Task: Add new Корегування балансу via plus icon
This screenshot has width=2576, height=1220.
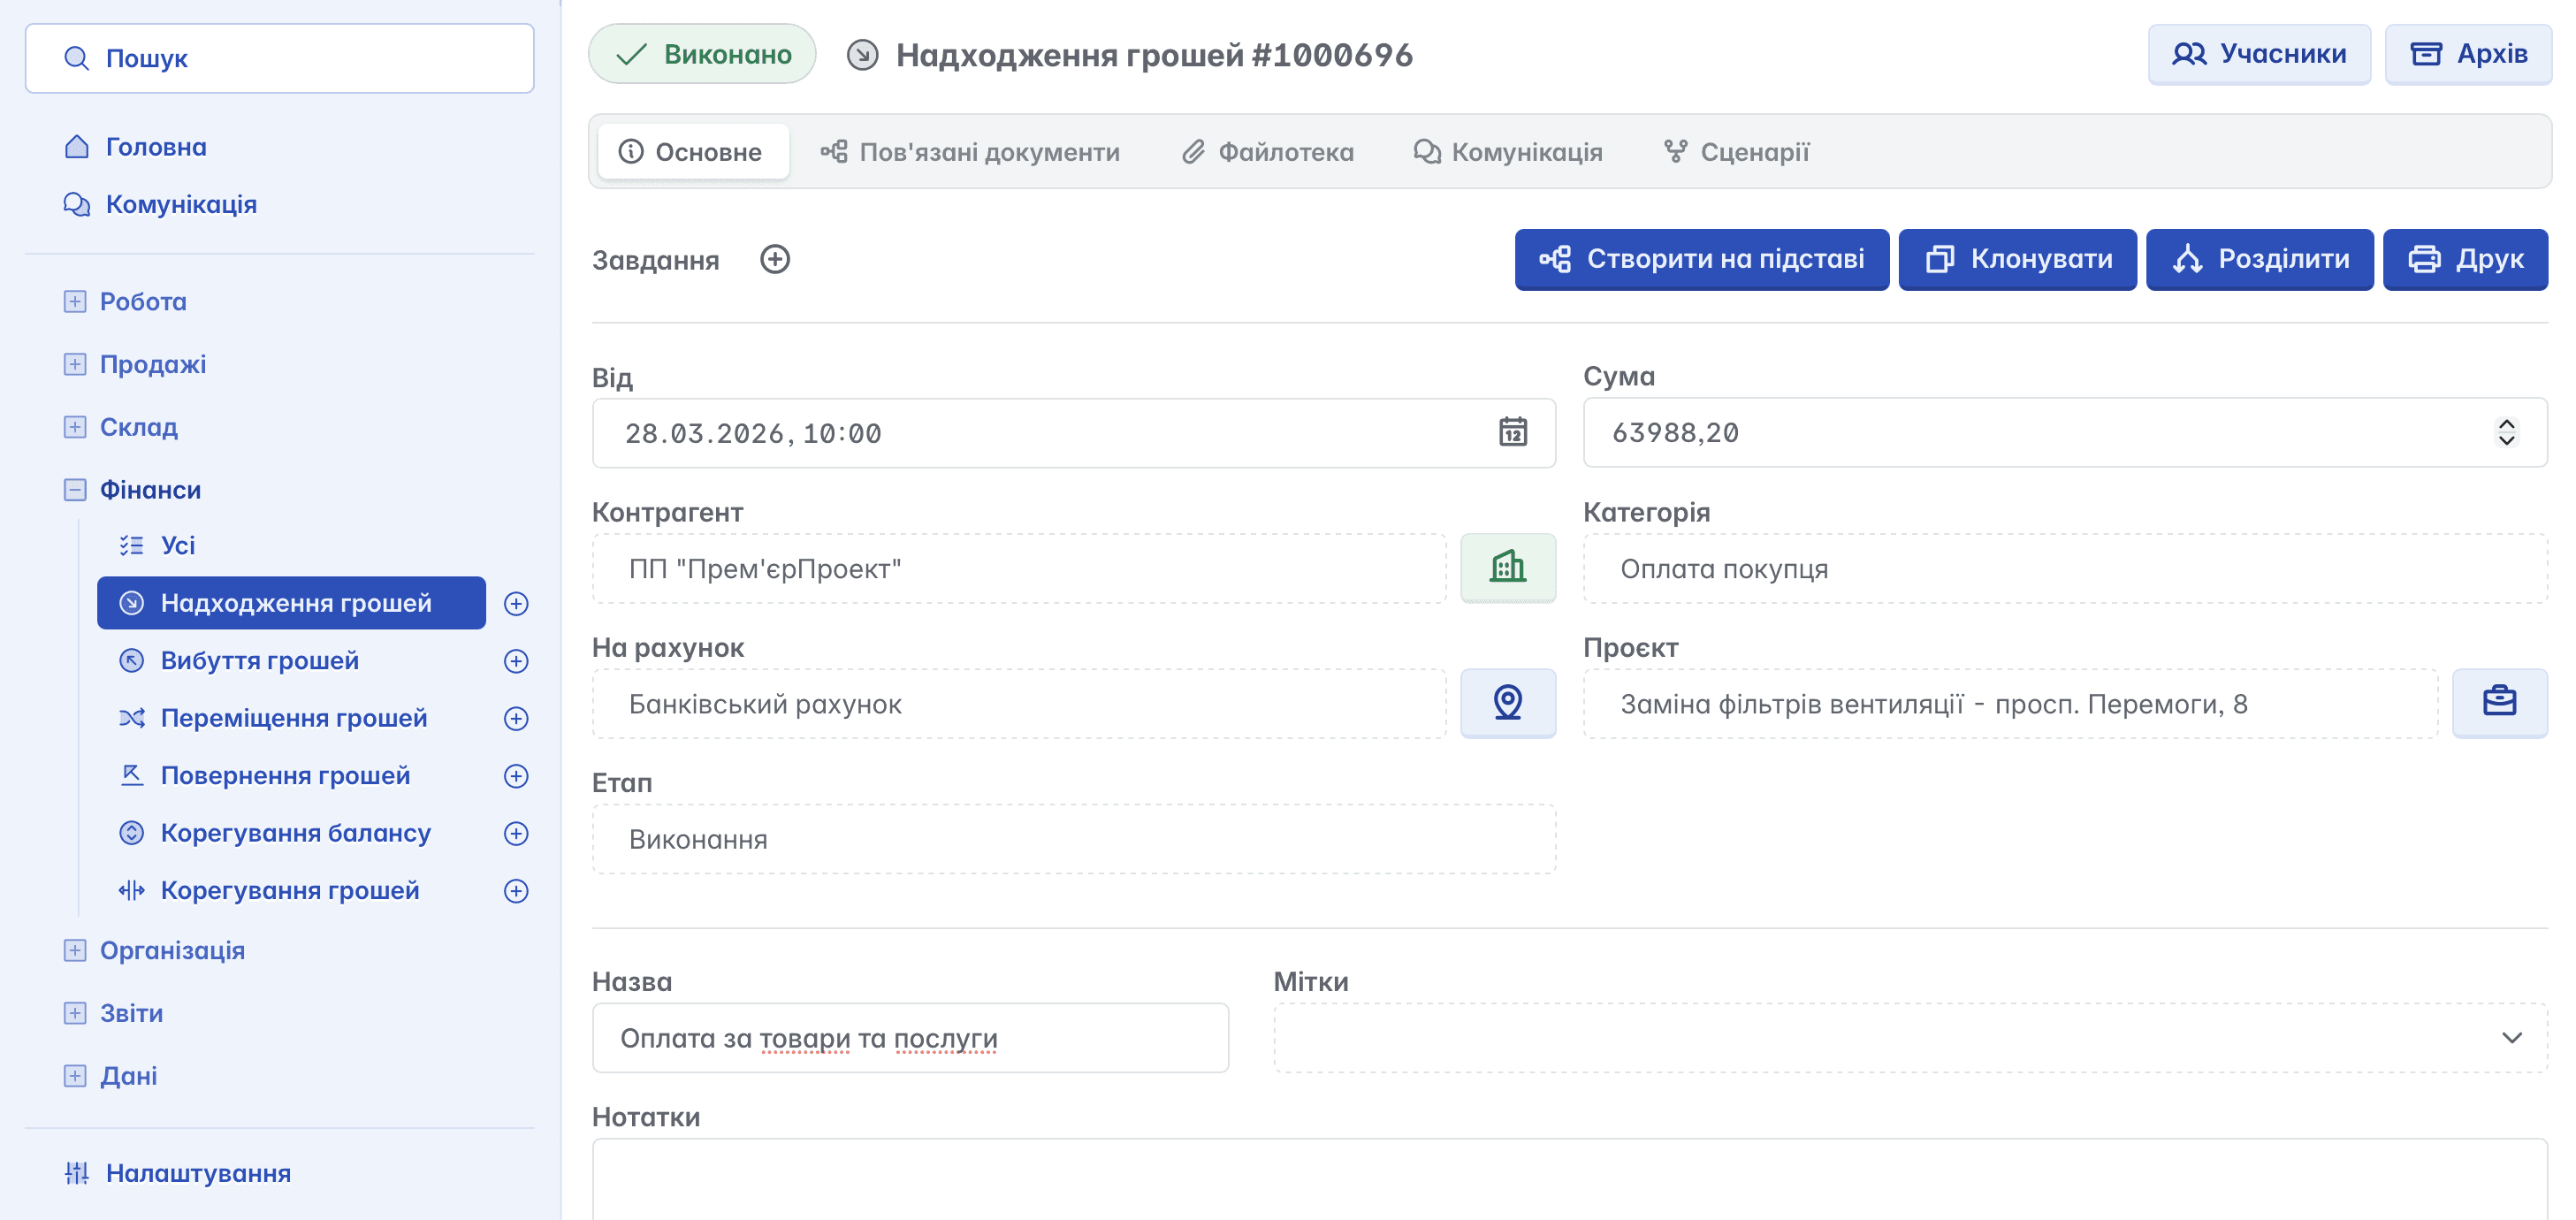Action: (x=516, y=834)
